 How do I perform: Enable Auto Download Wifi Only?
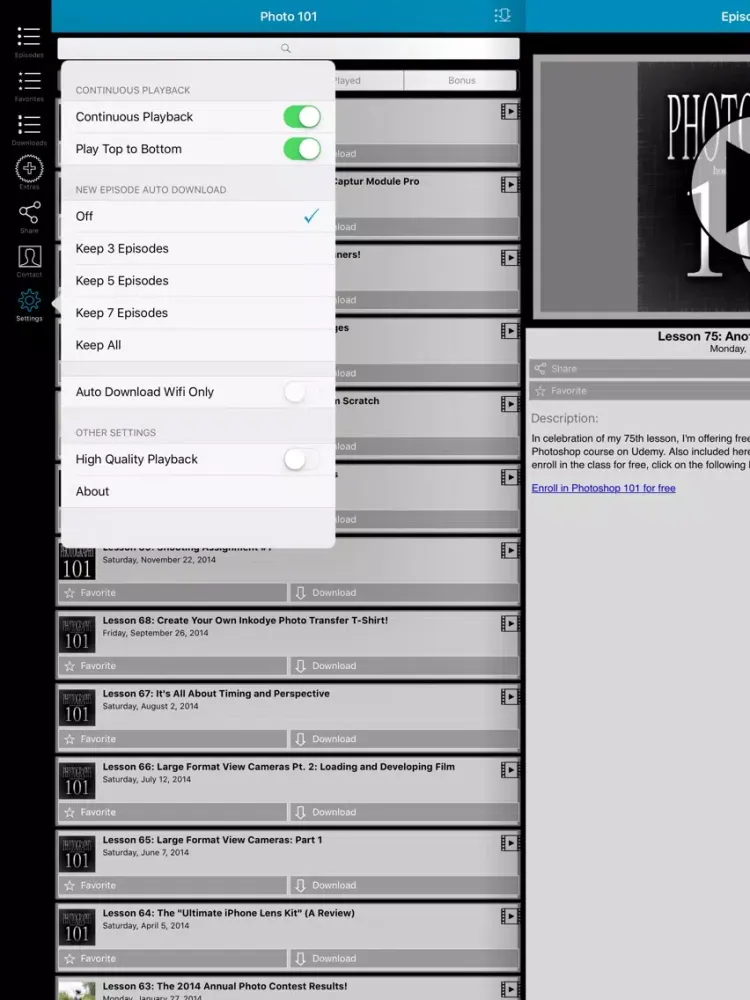click(x=301, y=392)
